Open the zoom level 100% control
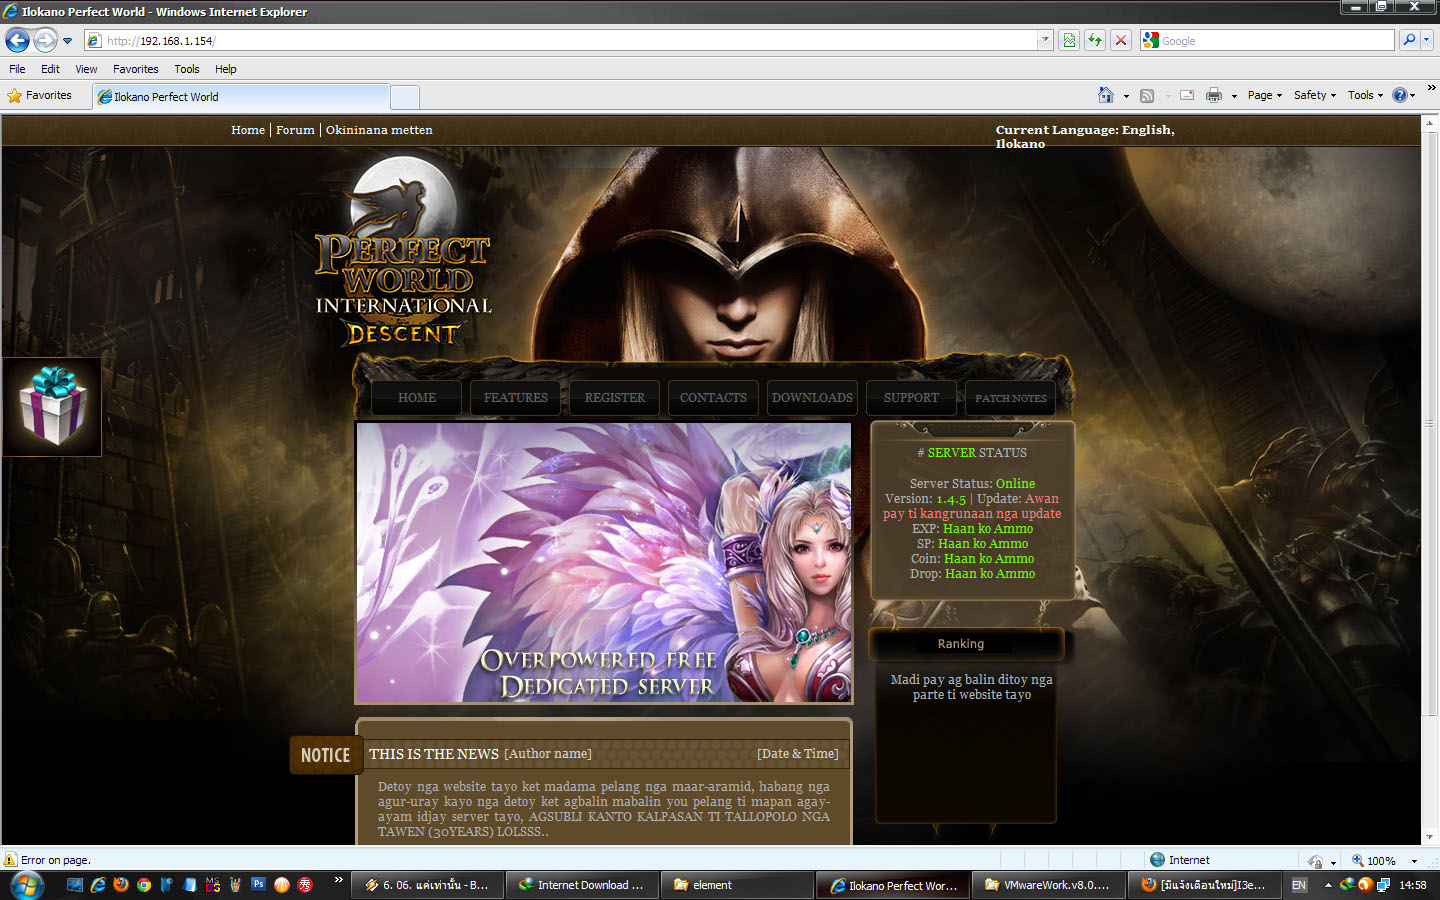1440x900 pixels. pyautogui.click(x=1385, y=860)
